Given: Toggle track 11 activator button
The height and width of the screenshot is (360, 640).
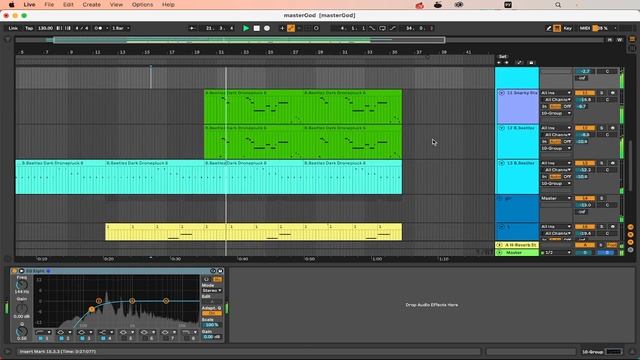Looking at the screenshot, I should [x=584, y=93].
